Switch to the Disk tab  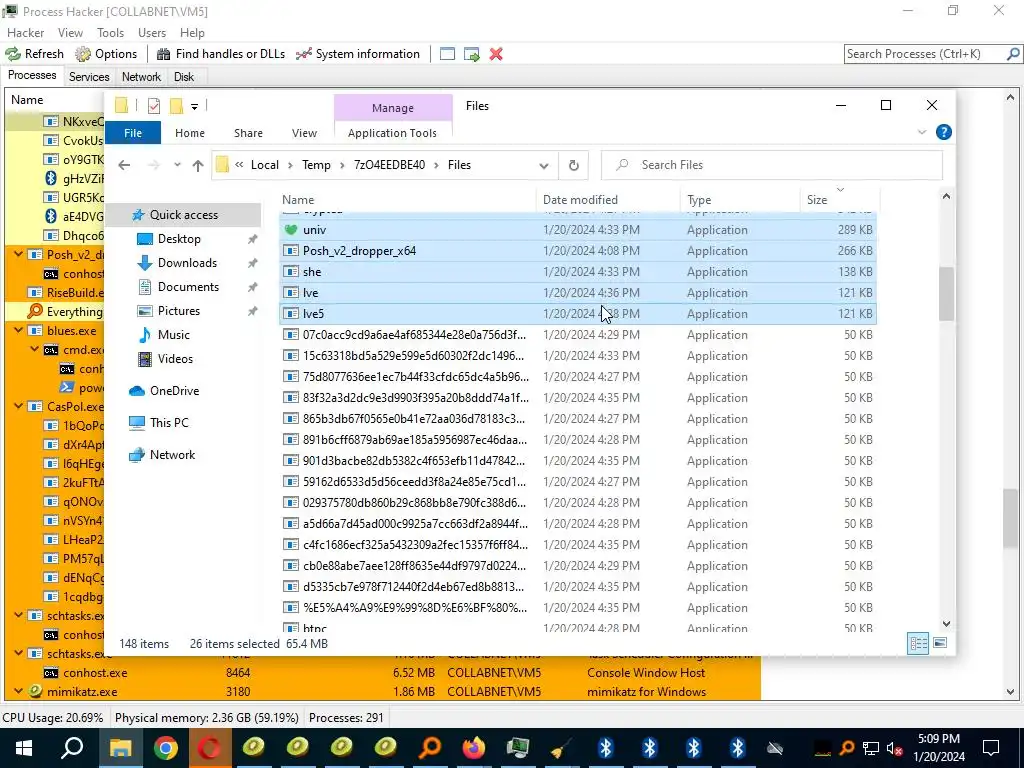(184, 76)
